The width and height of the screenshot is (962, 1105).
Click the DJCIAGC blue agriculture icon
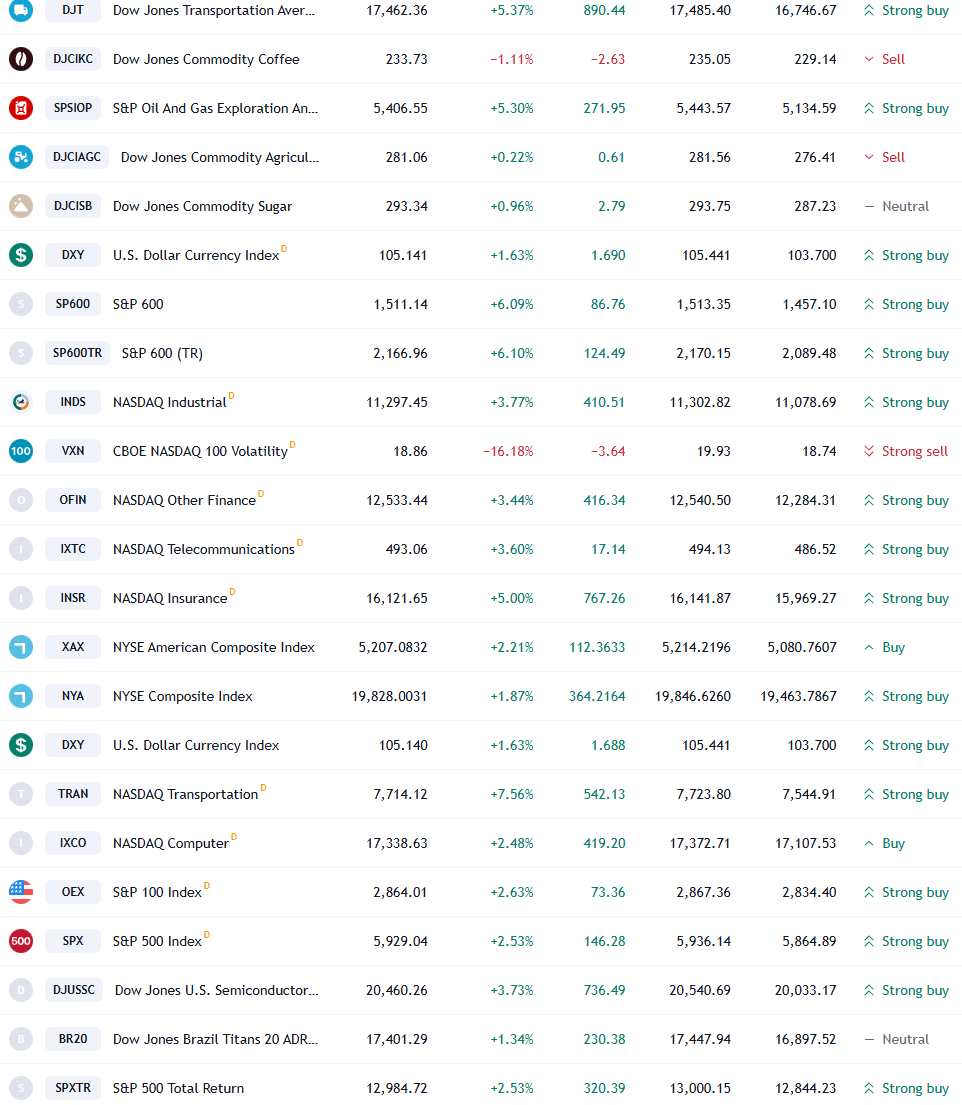pyautogui.click(x=21, y=157)
